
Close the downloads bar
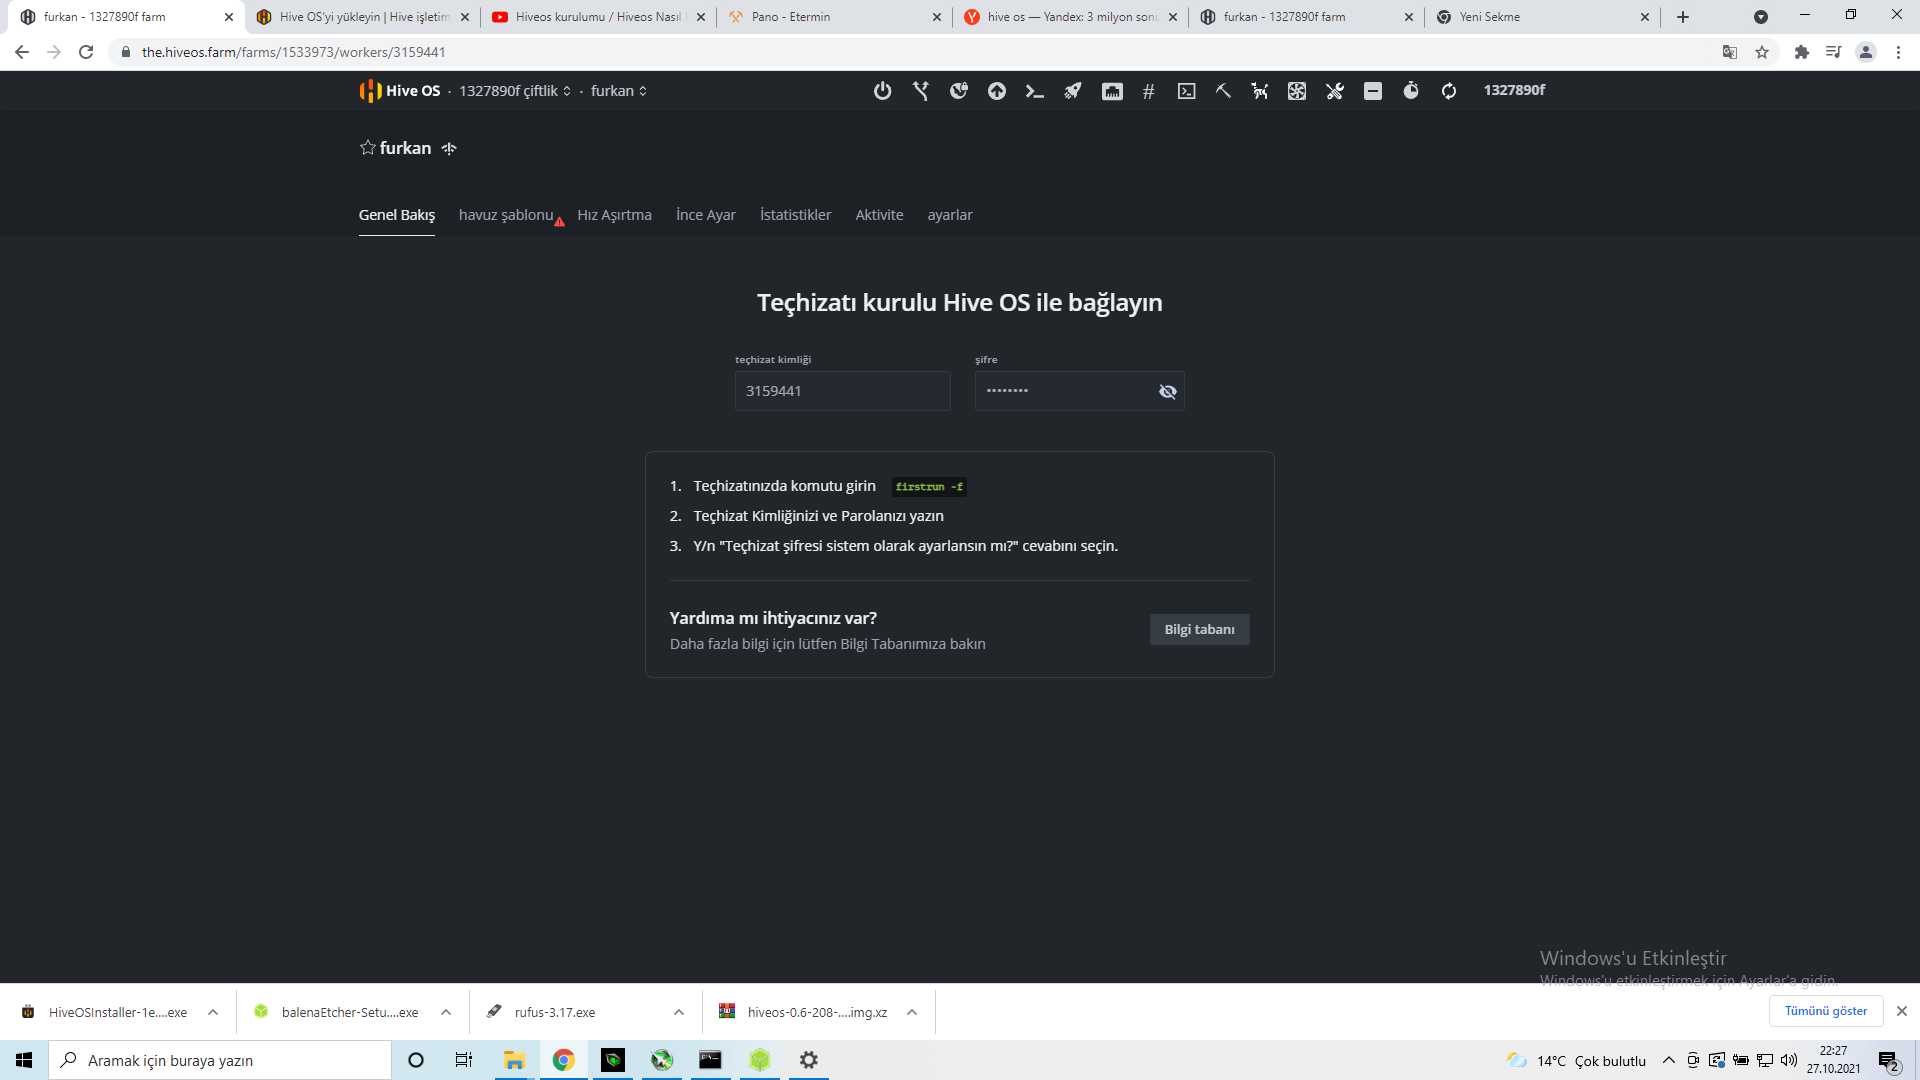click(1902, 1011)
